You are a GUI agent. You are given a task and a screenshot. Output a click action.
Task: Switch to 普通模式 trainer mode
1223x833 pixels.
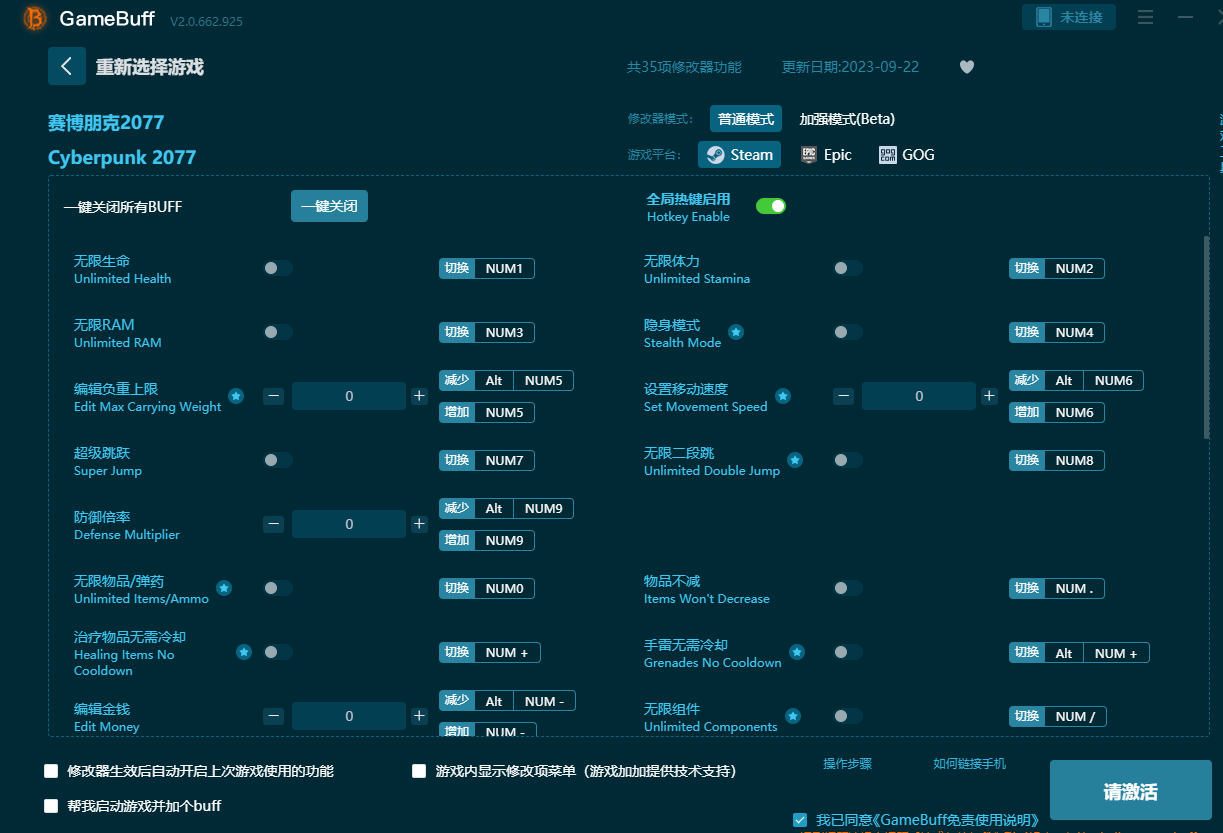[746, 119]
